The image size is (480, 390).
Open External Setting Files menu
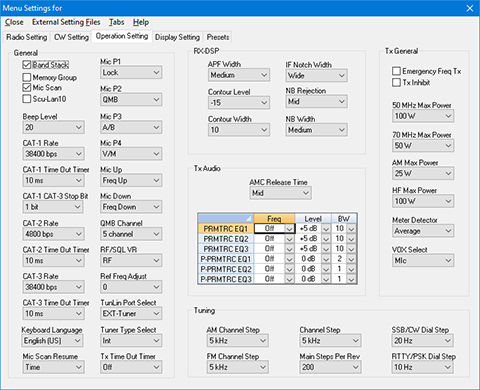[x=66, y=22]
